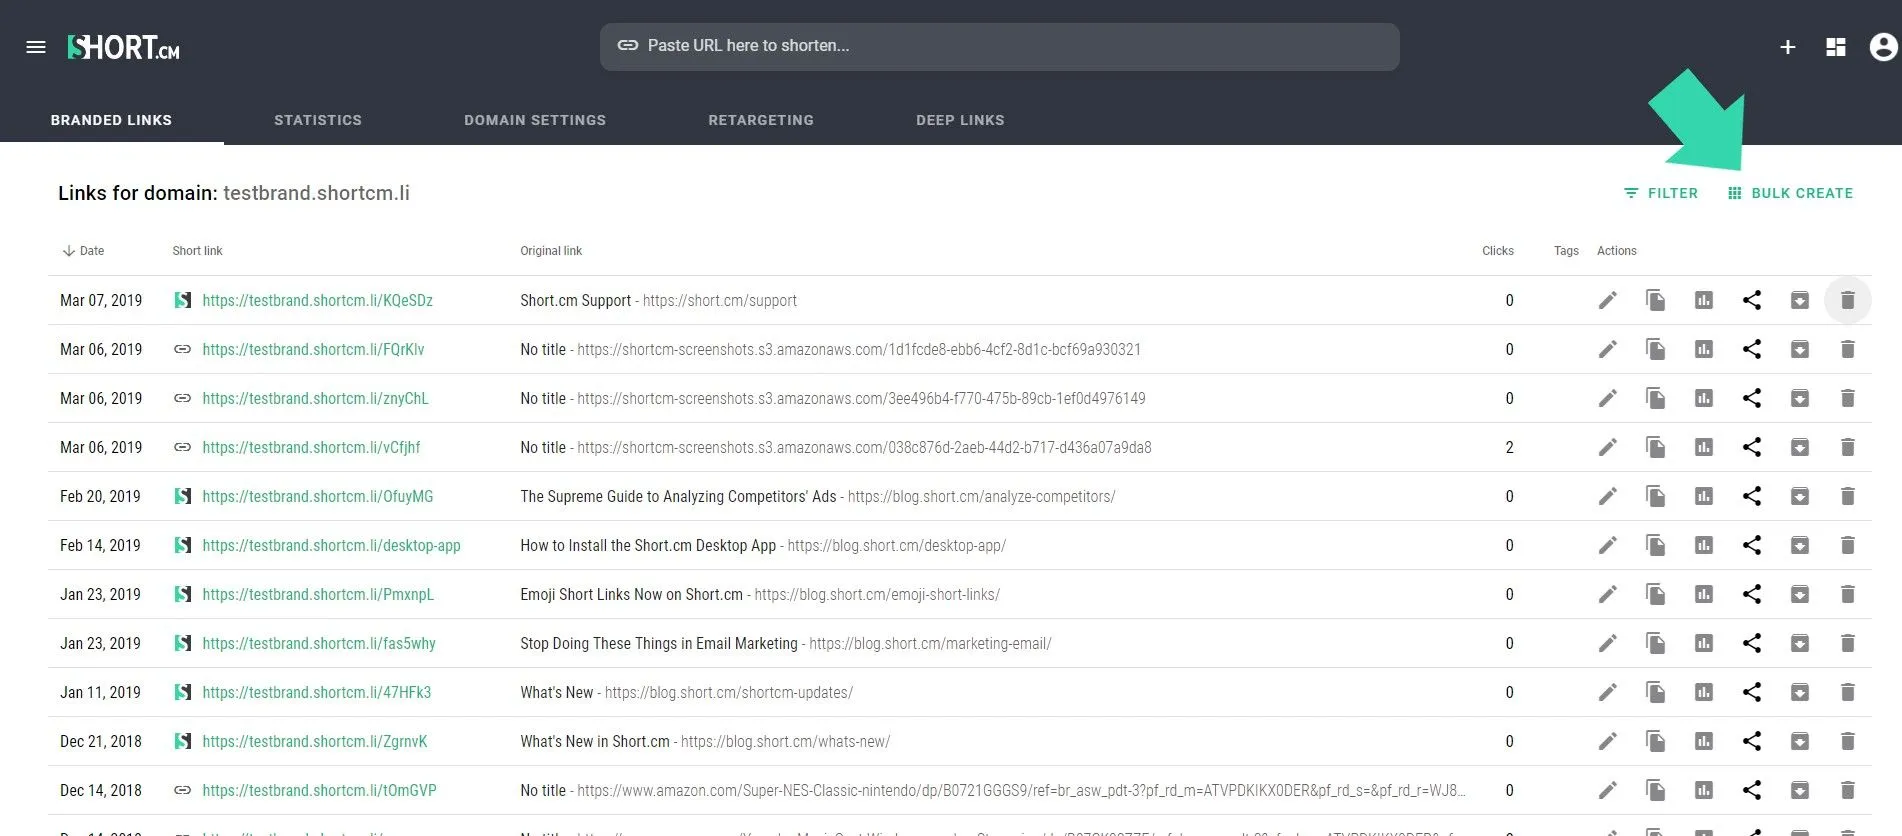Share the OfuyMG short link
1902x836 pixels.
[1752, 496]
